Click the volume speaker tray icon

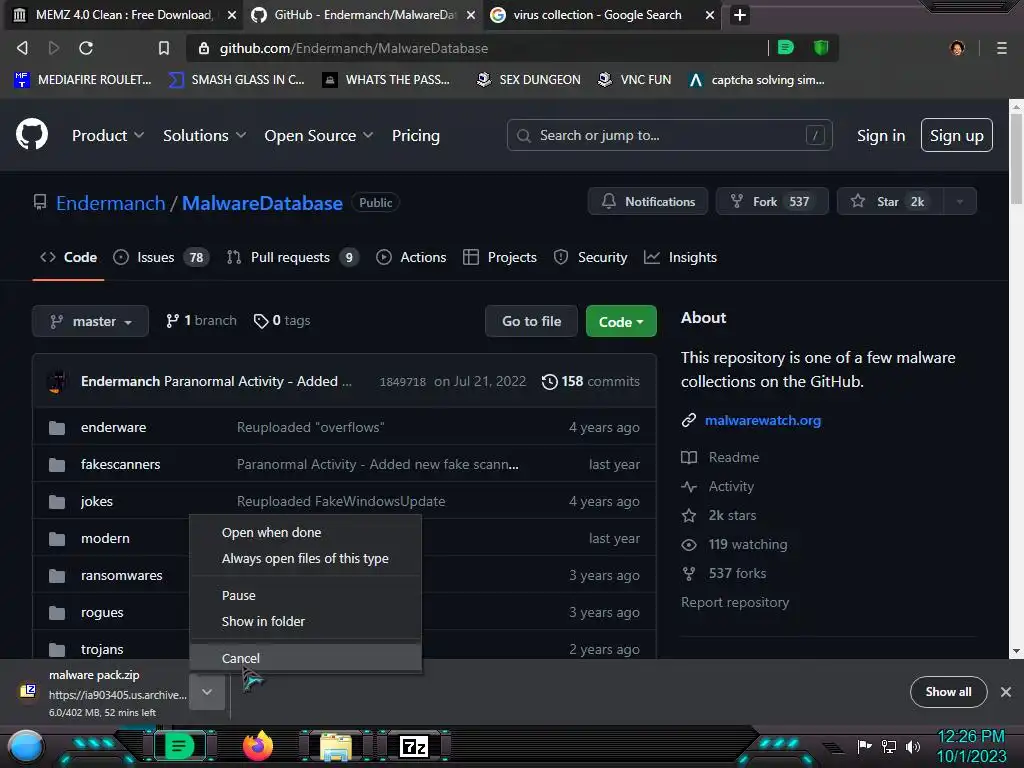pyautogui.click(x=913, y=746)
